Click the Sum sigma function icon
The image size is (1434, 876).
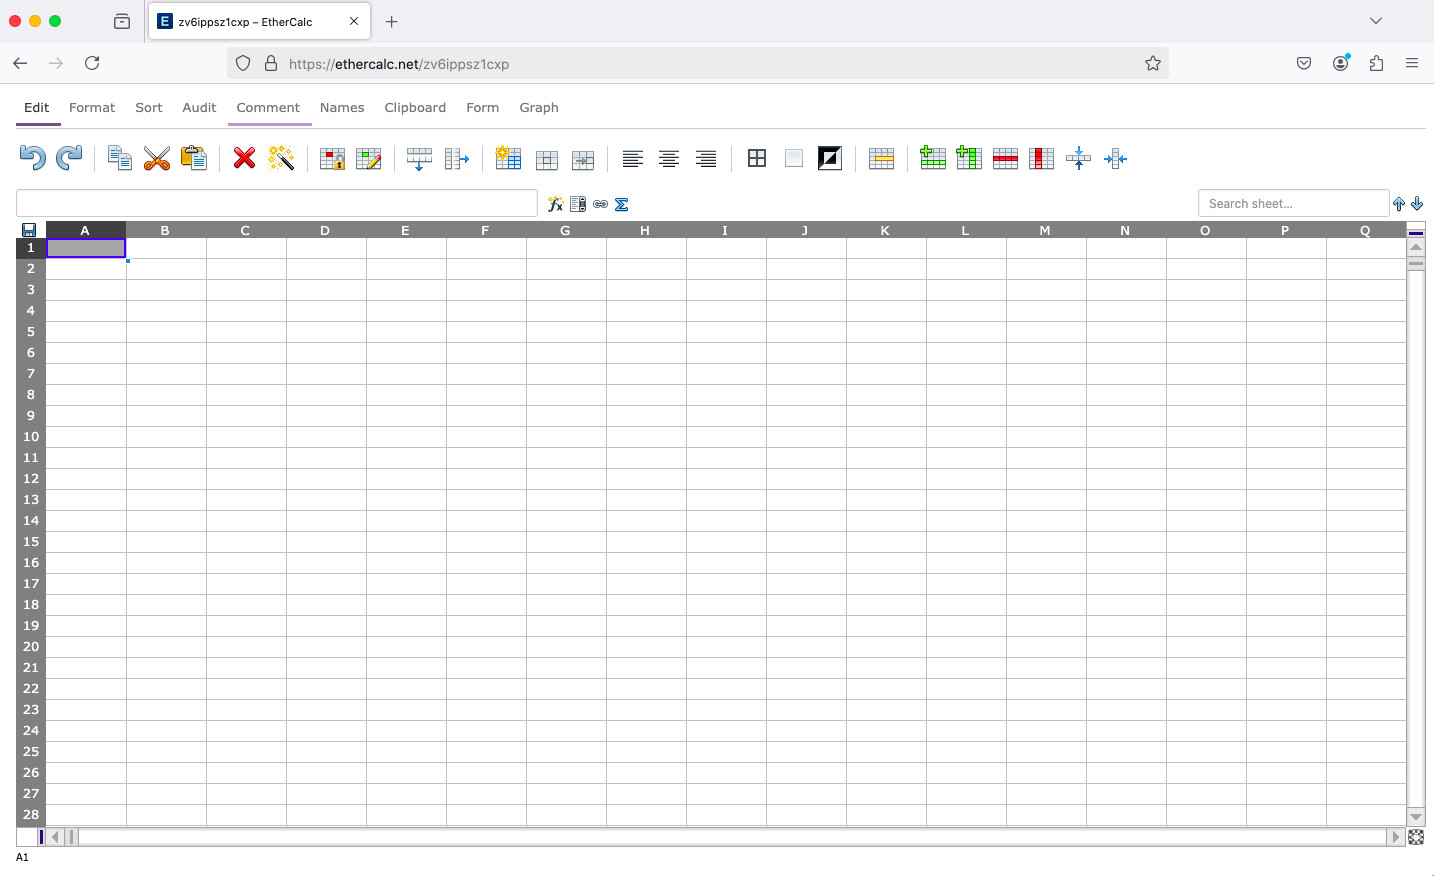tap(622, 204)
